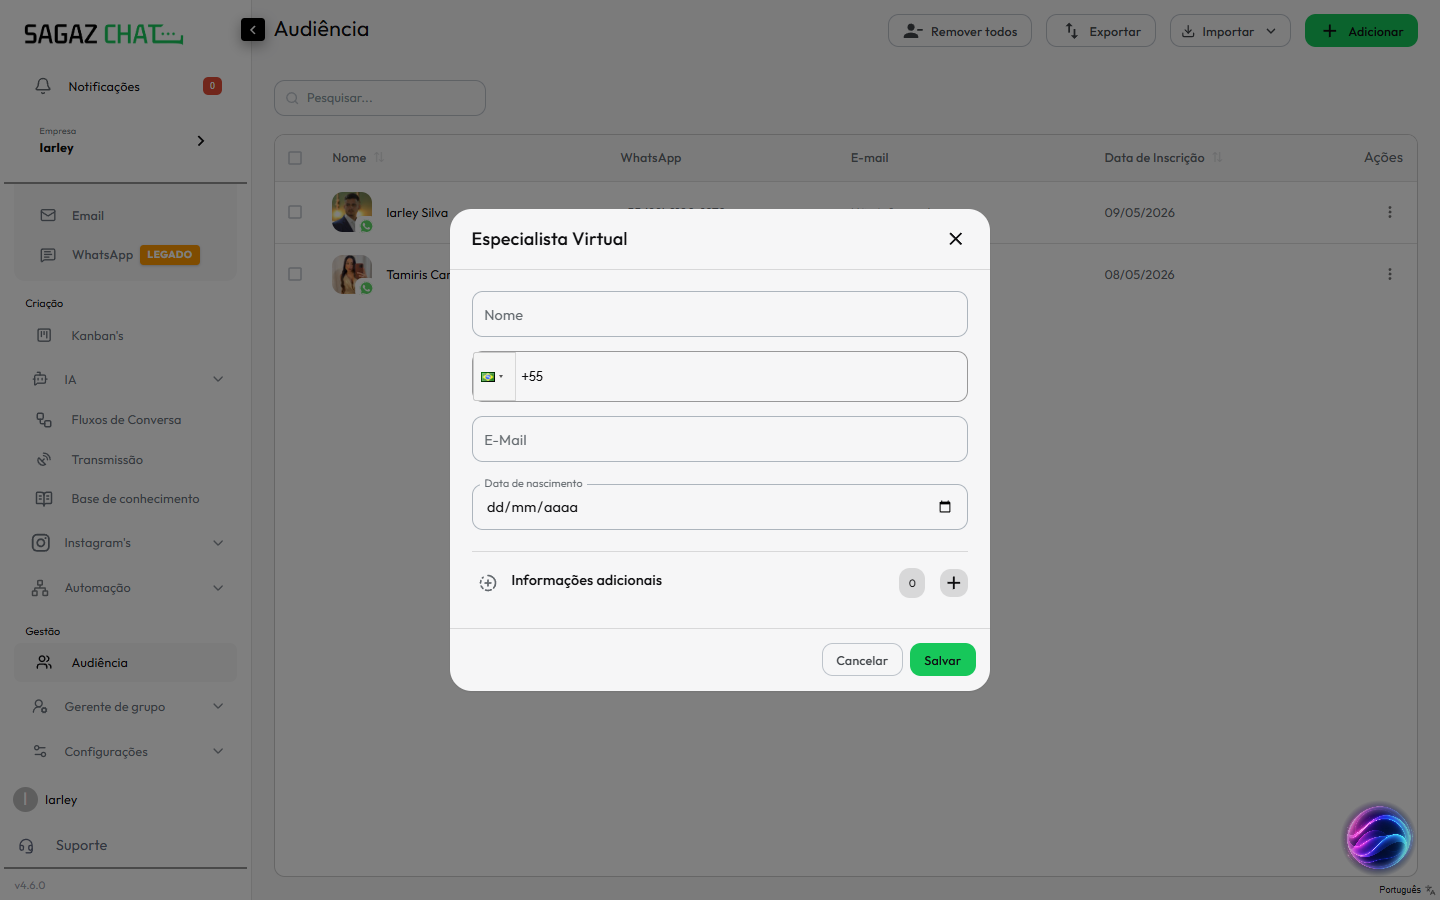Viewport: 1440px width, 900px height.
Task: Open actions menu for 09/05/2026 row
Action: tap(1389, 212)
